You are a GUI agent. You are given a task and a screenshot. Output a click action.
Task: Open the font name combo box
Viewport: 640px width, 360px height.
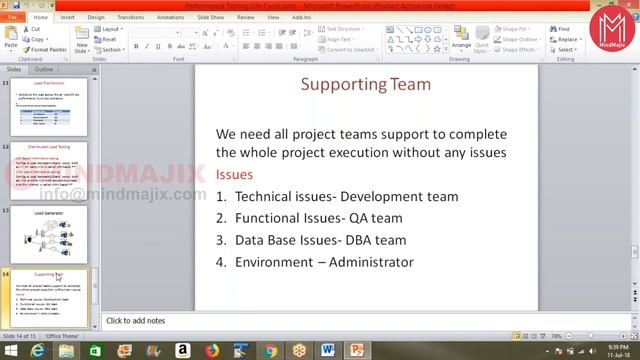pyautogui.click(x=156, y=33)
